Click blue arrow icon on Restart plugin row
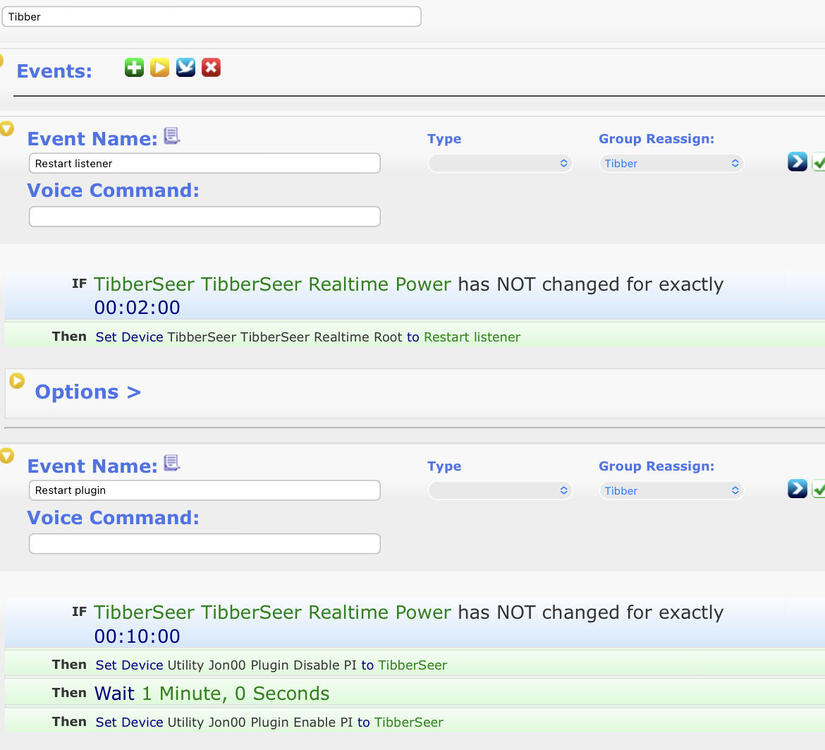825x750 pixels. click(797, 489)
